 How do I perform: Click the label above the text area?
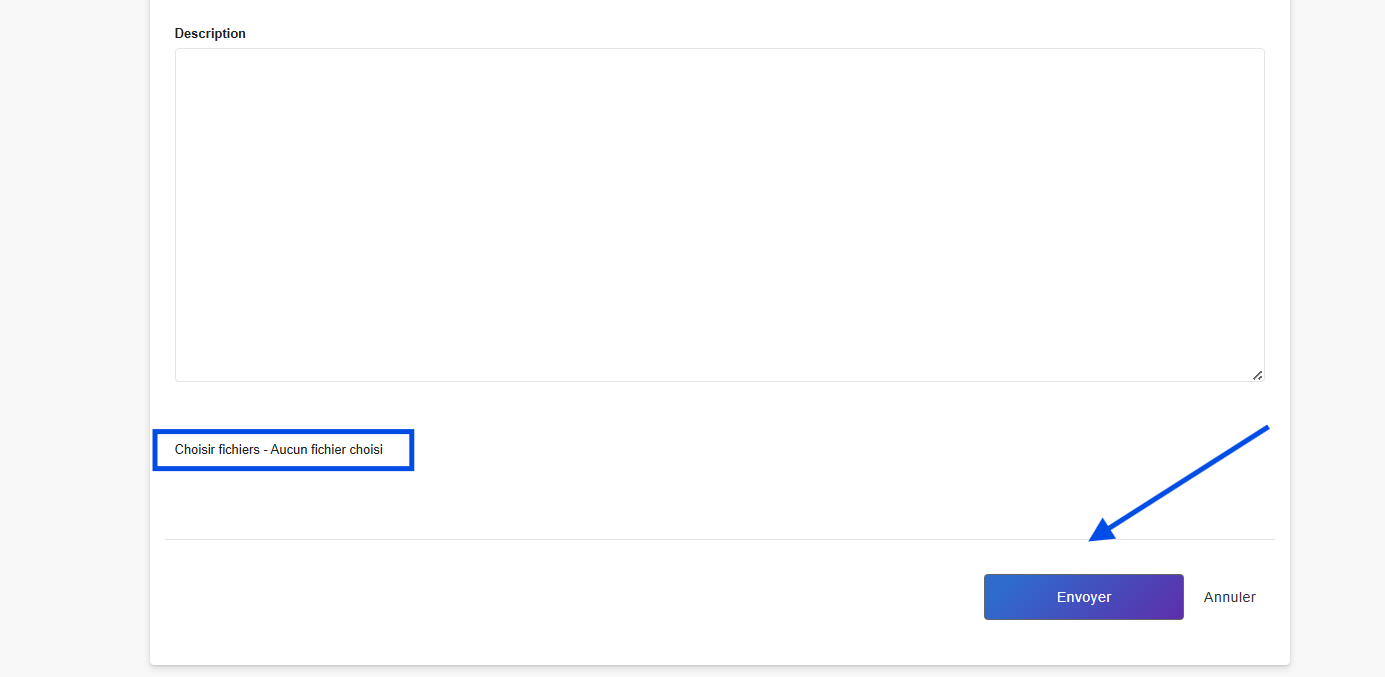[x=210, y=33]
